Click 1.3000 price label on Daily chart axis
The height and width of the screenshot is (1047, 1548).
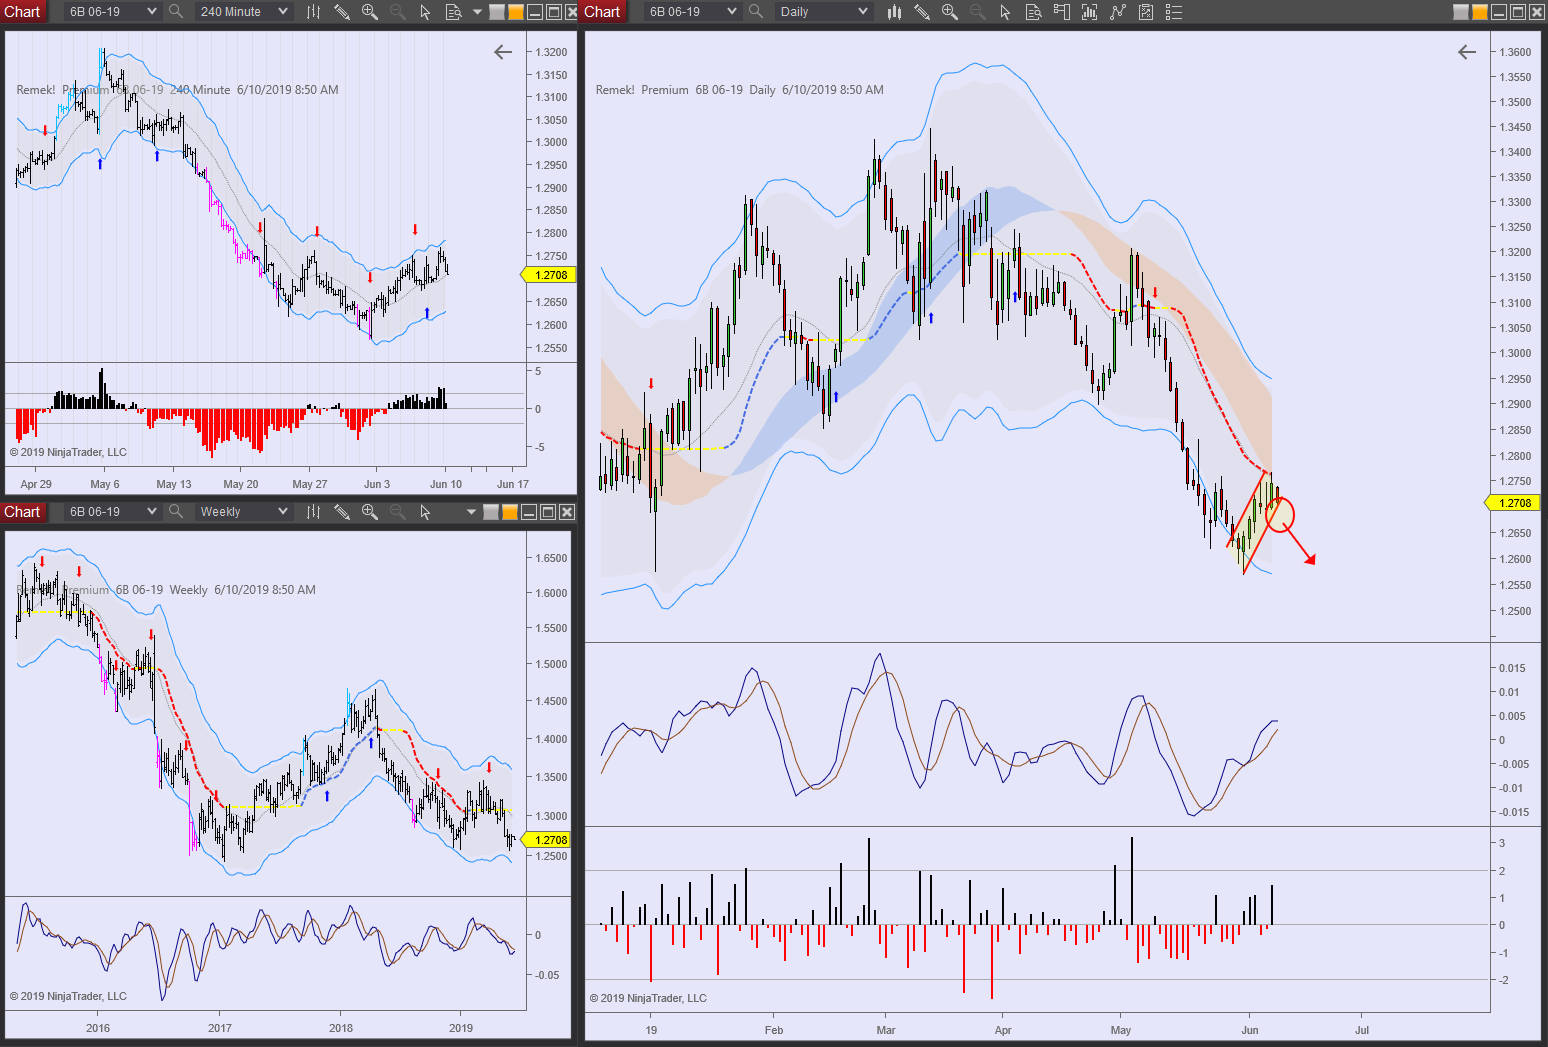[x=1516, y=353]
